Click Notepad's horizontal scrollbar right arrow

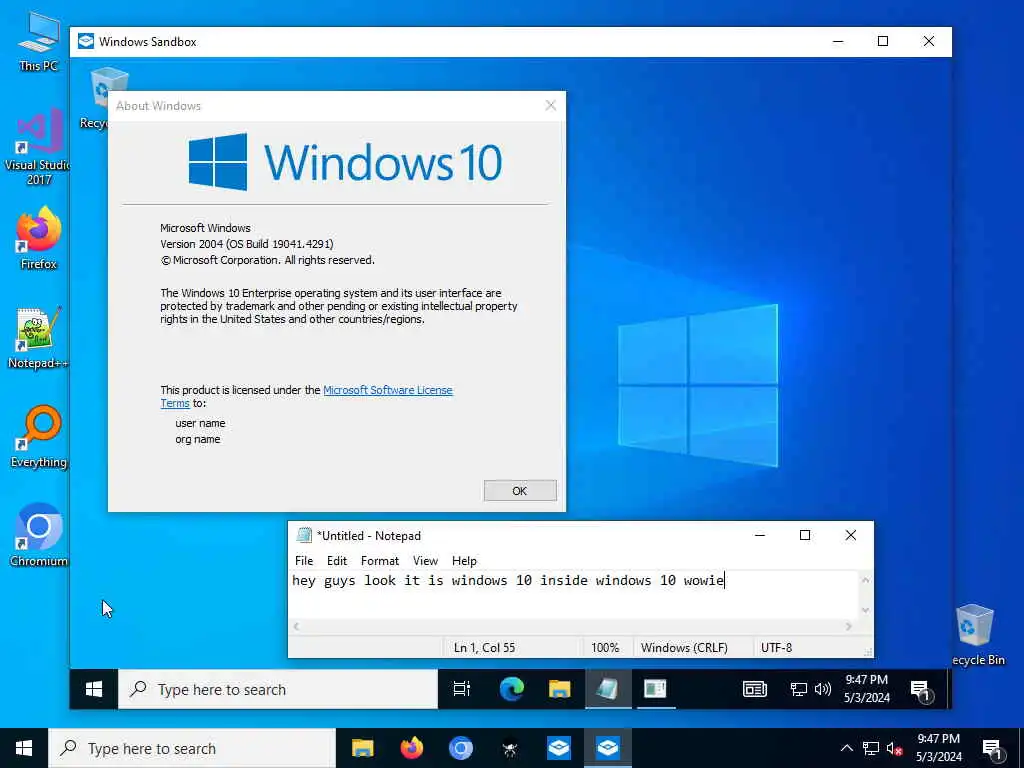[x=848, y=626]
